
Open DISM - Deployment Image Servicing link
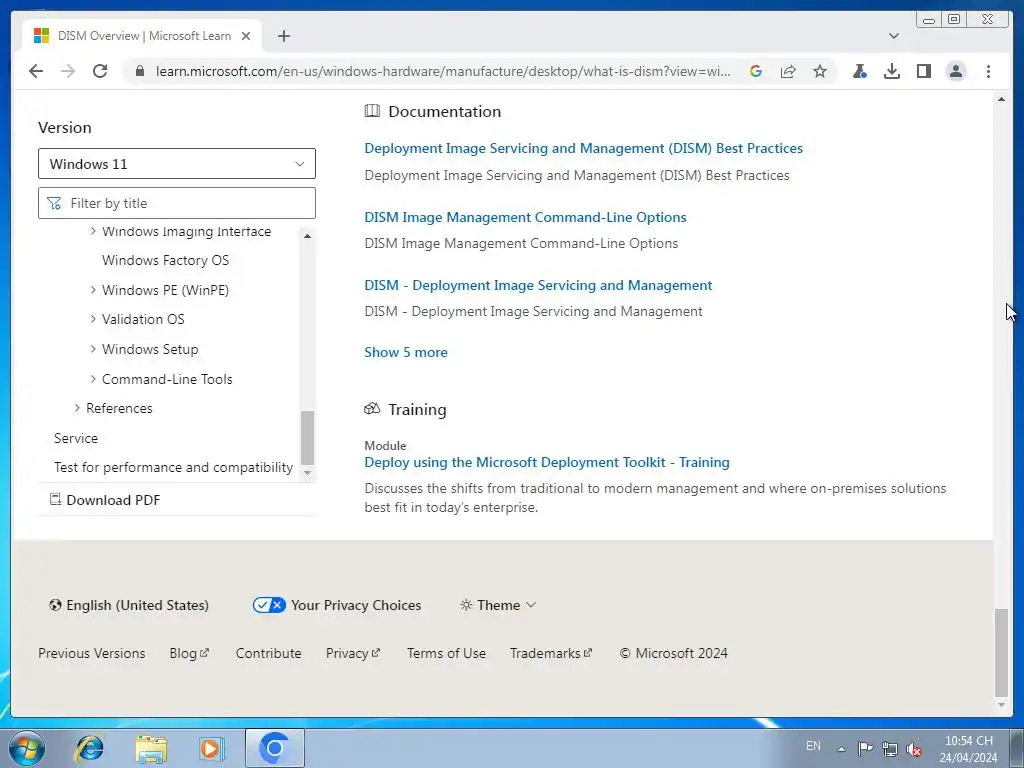coord(538,285)
